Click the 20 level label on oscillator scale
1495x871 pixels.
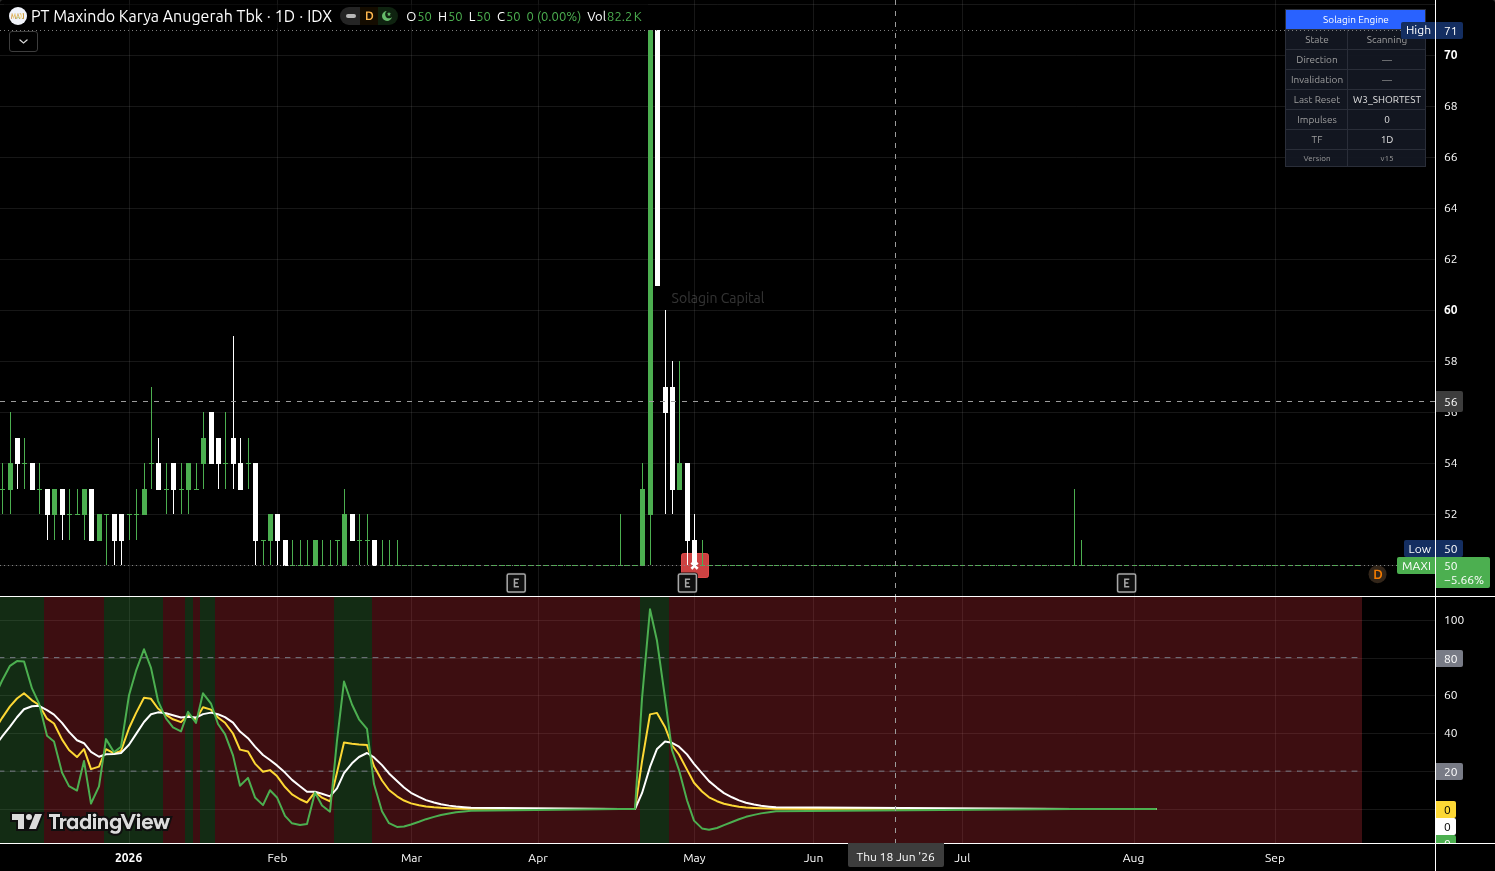tap(1450, 772)
